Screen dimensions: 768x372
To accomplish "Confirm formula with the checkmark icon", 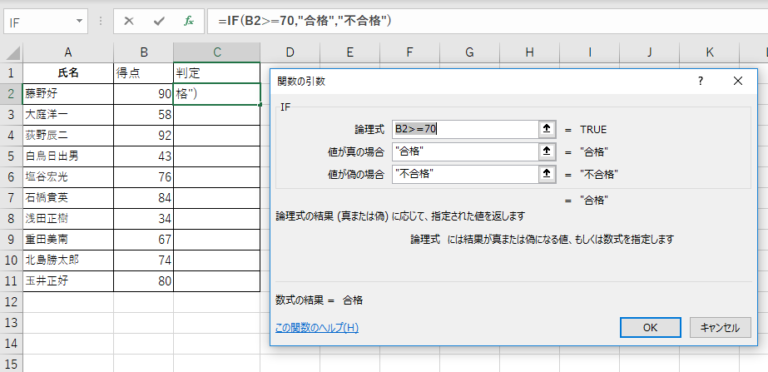I will (x=159, y=21).
